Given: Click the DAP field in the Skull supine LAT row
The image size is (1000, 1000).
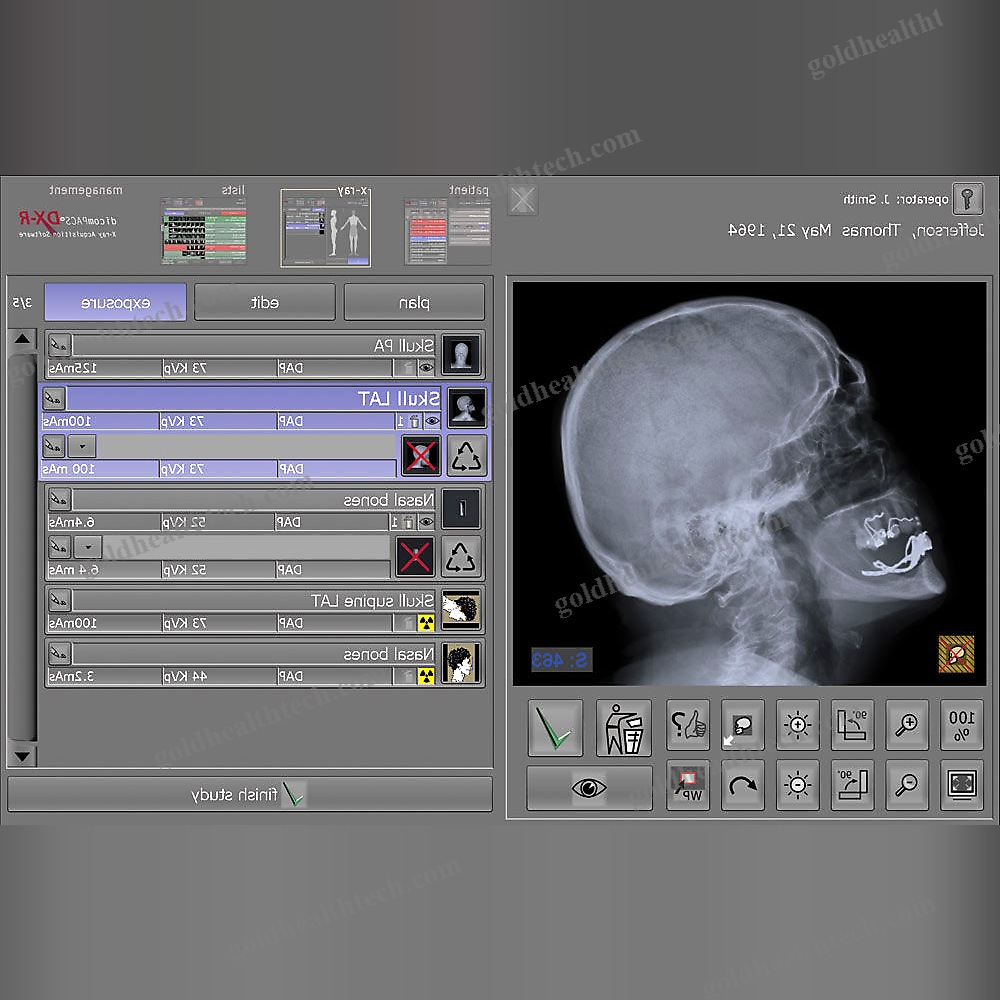Looking at the screenshot, I should (x=334, y=623).
